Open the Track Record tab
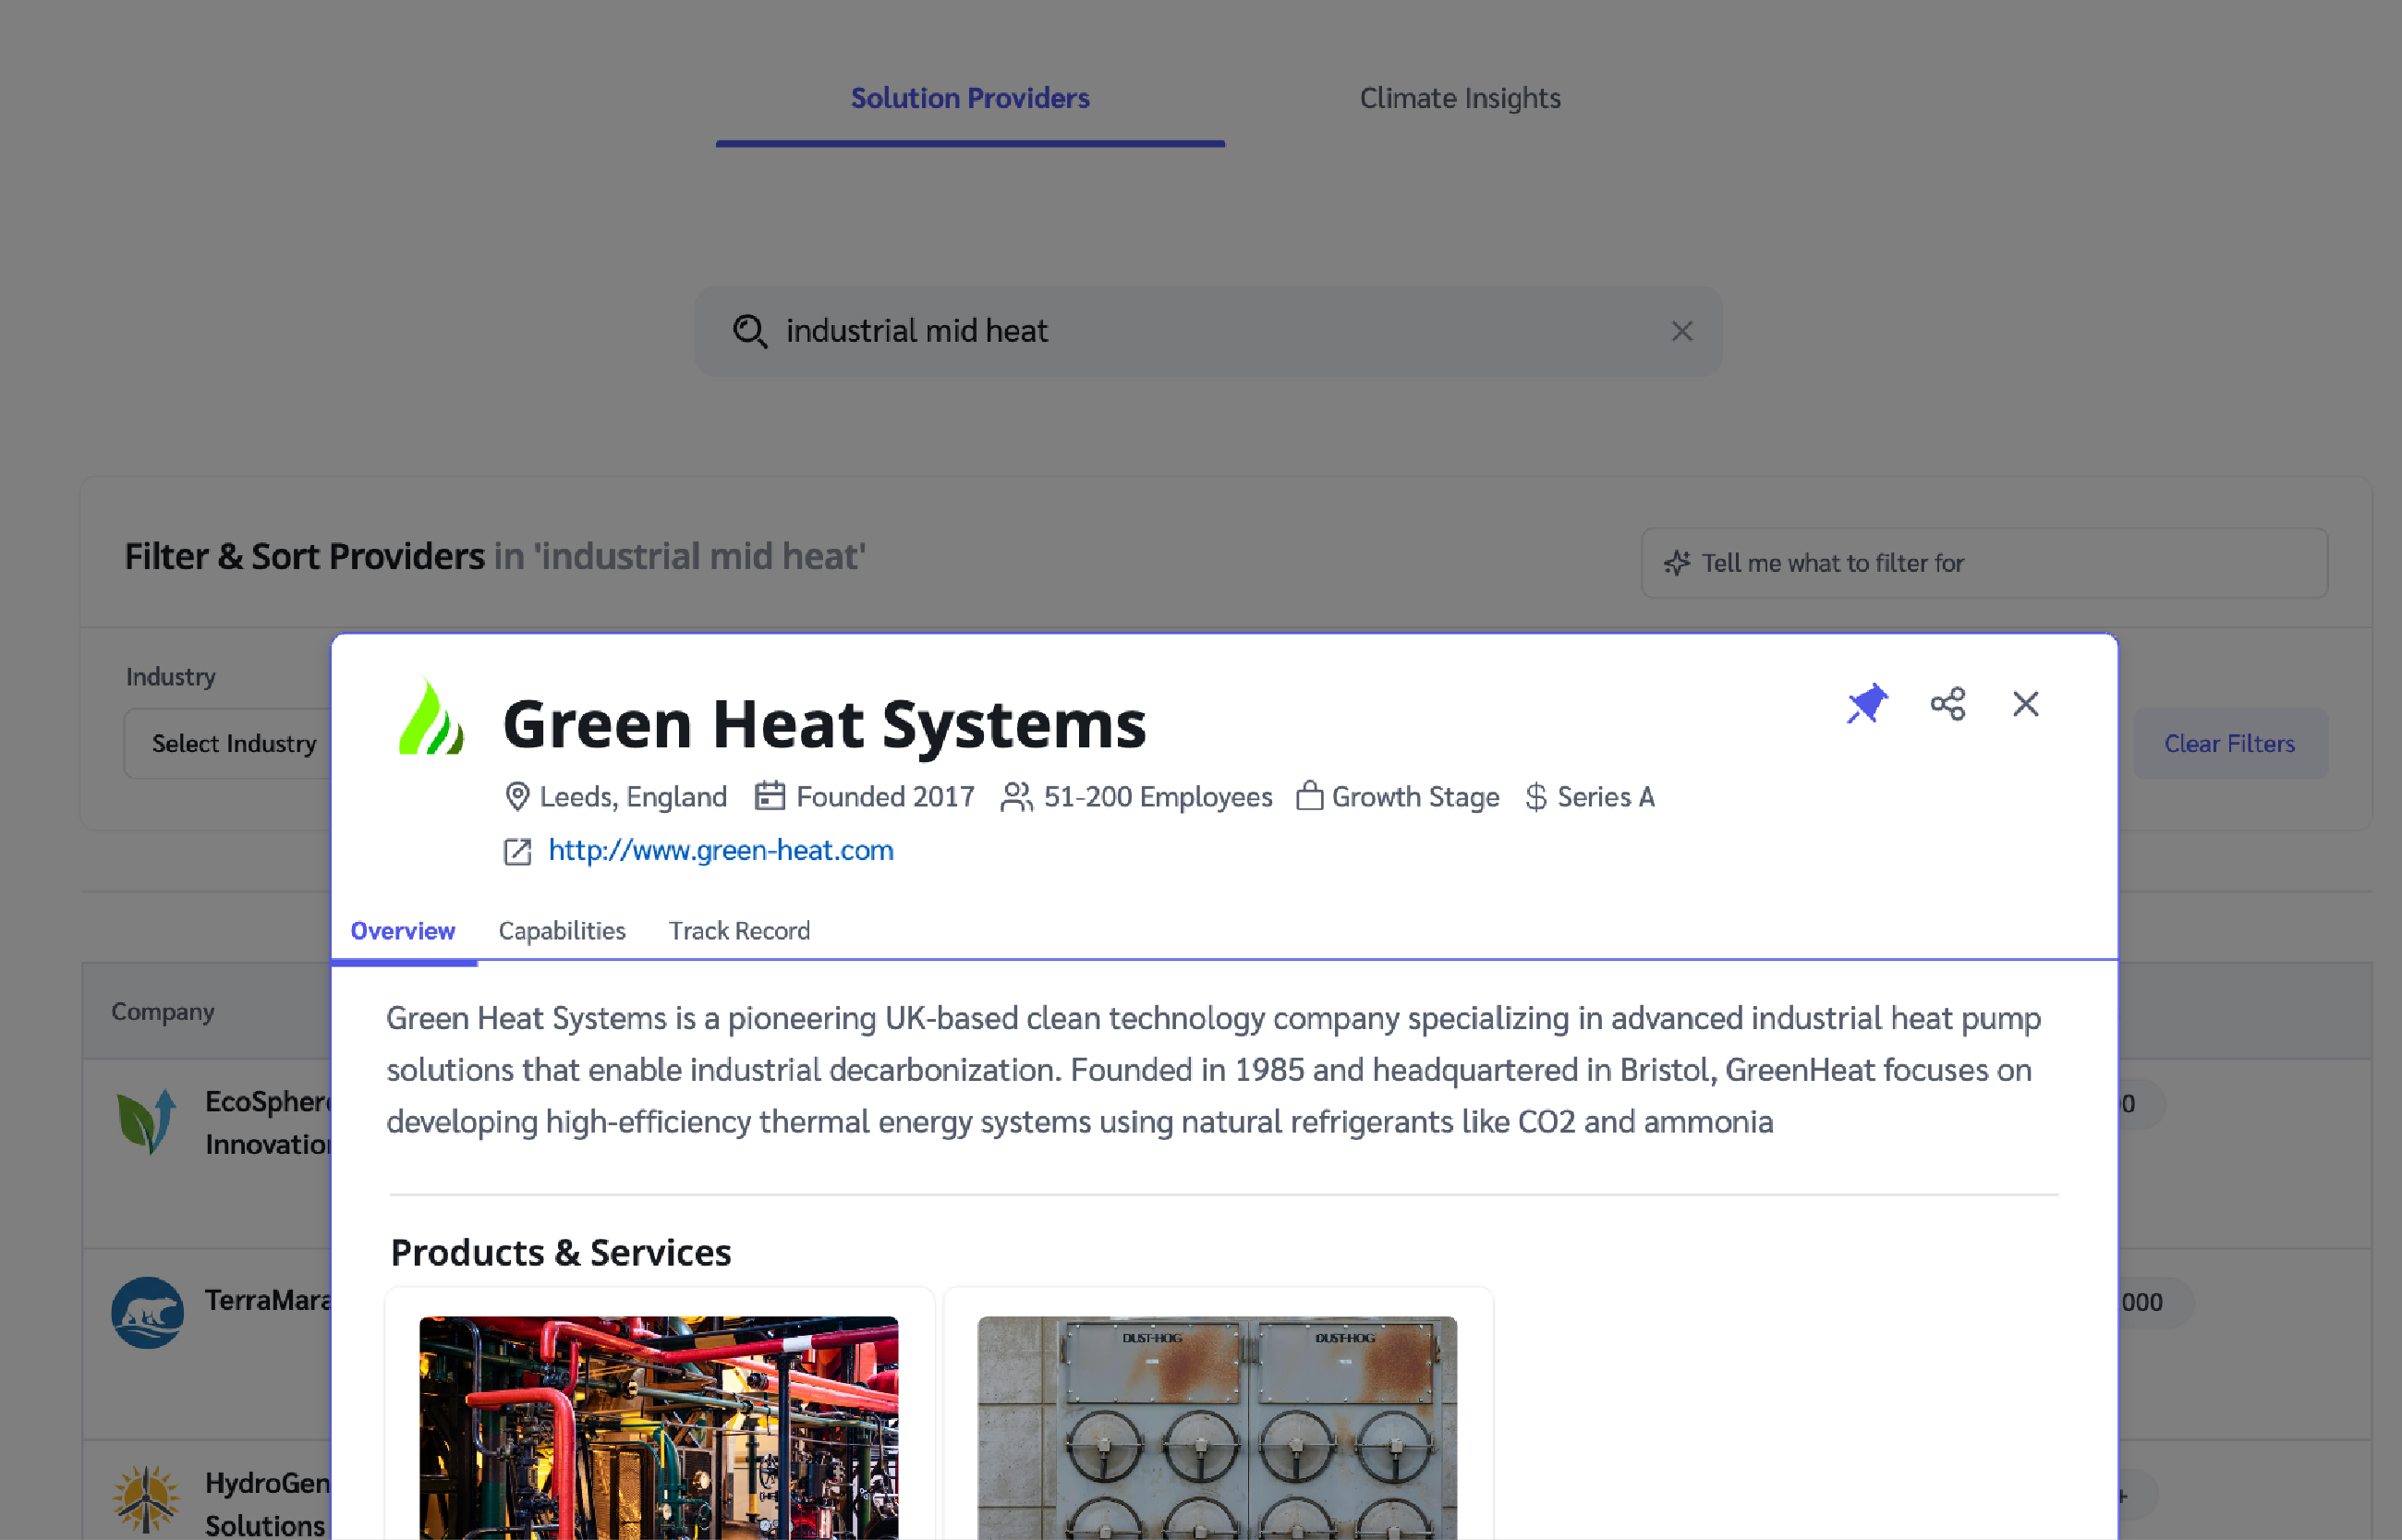The width and height of the screenshot is (2402, 1540). click(x=739, y=931)
